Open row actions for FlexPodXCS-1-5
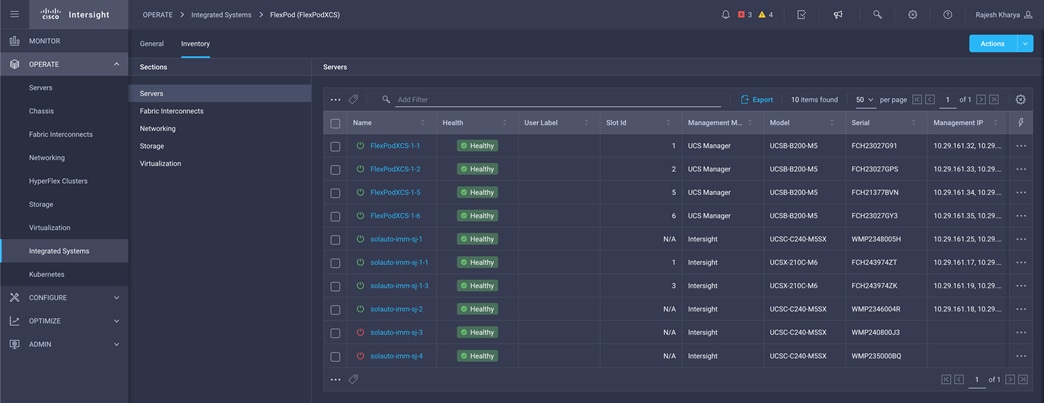The image size is (1044, 403). pyautogui.click(x=1021, y=193)
